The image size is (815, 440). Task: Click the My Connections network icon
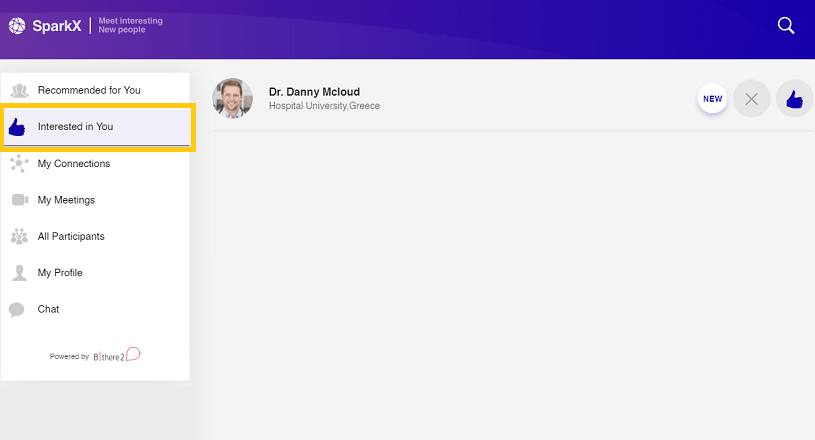(x=19, y=163)
